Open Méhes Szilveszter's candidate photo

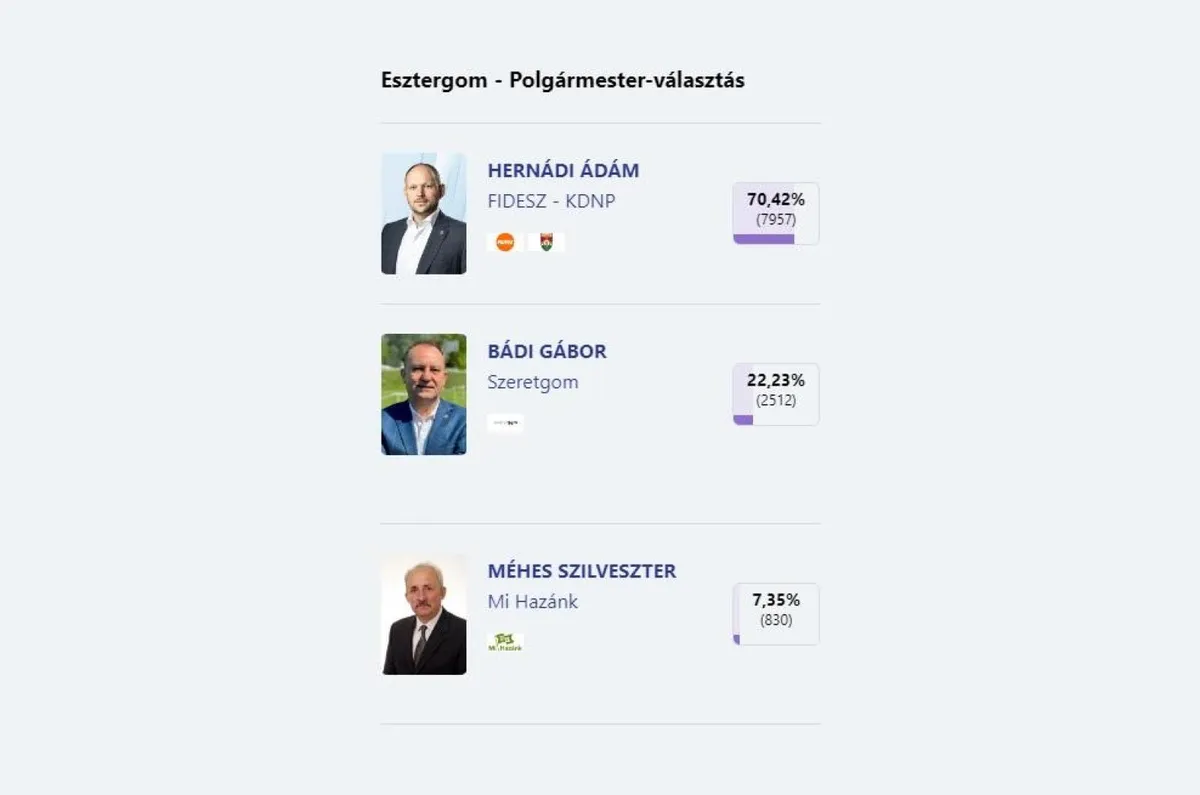click(x=424, y=614)
